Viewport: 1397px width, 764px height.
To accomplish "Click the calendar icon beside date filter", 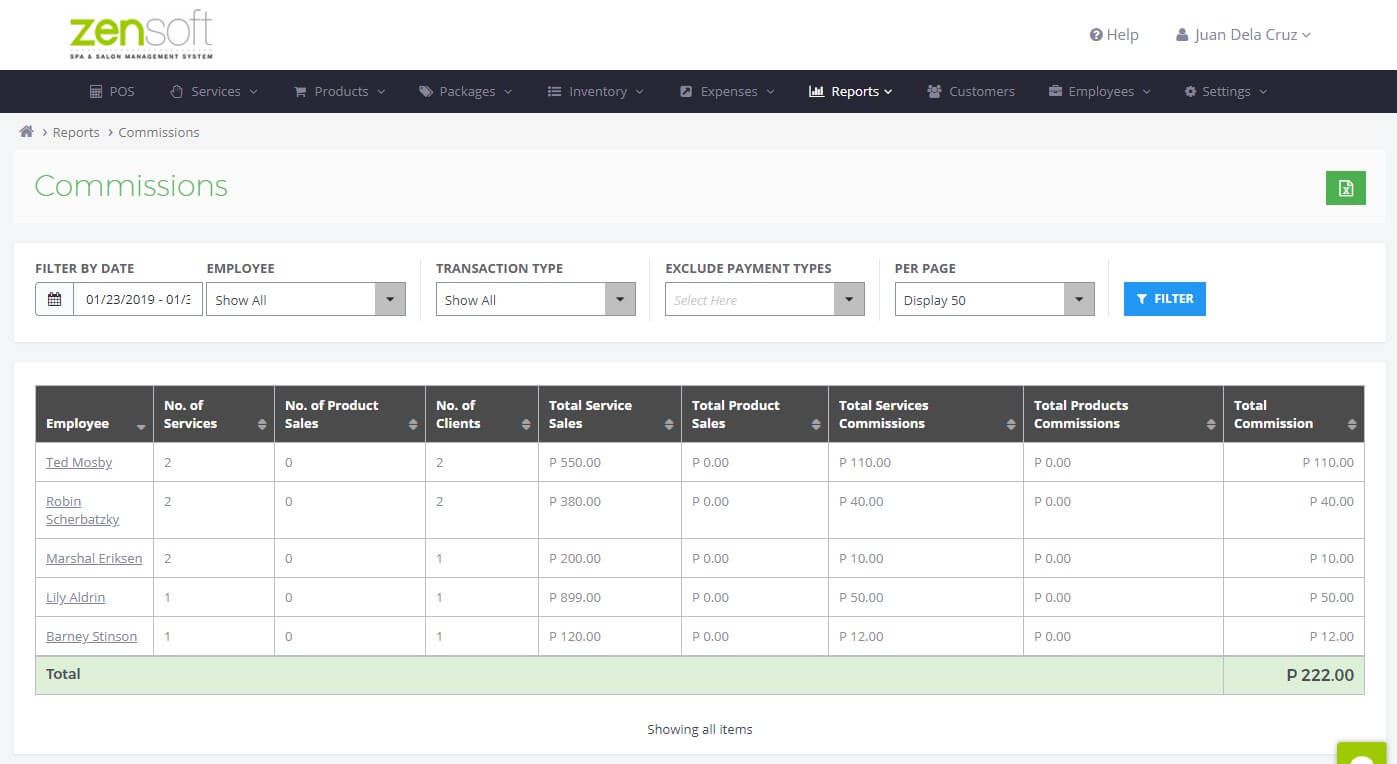I will 54,299.
